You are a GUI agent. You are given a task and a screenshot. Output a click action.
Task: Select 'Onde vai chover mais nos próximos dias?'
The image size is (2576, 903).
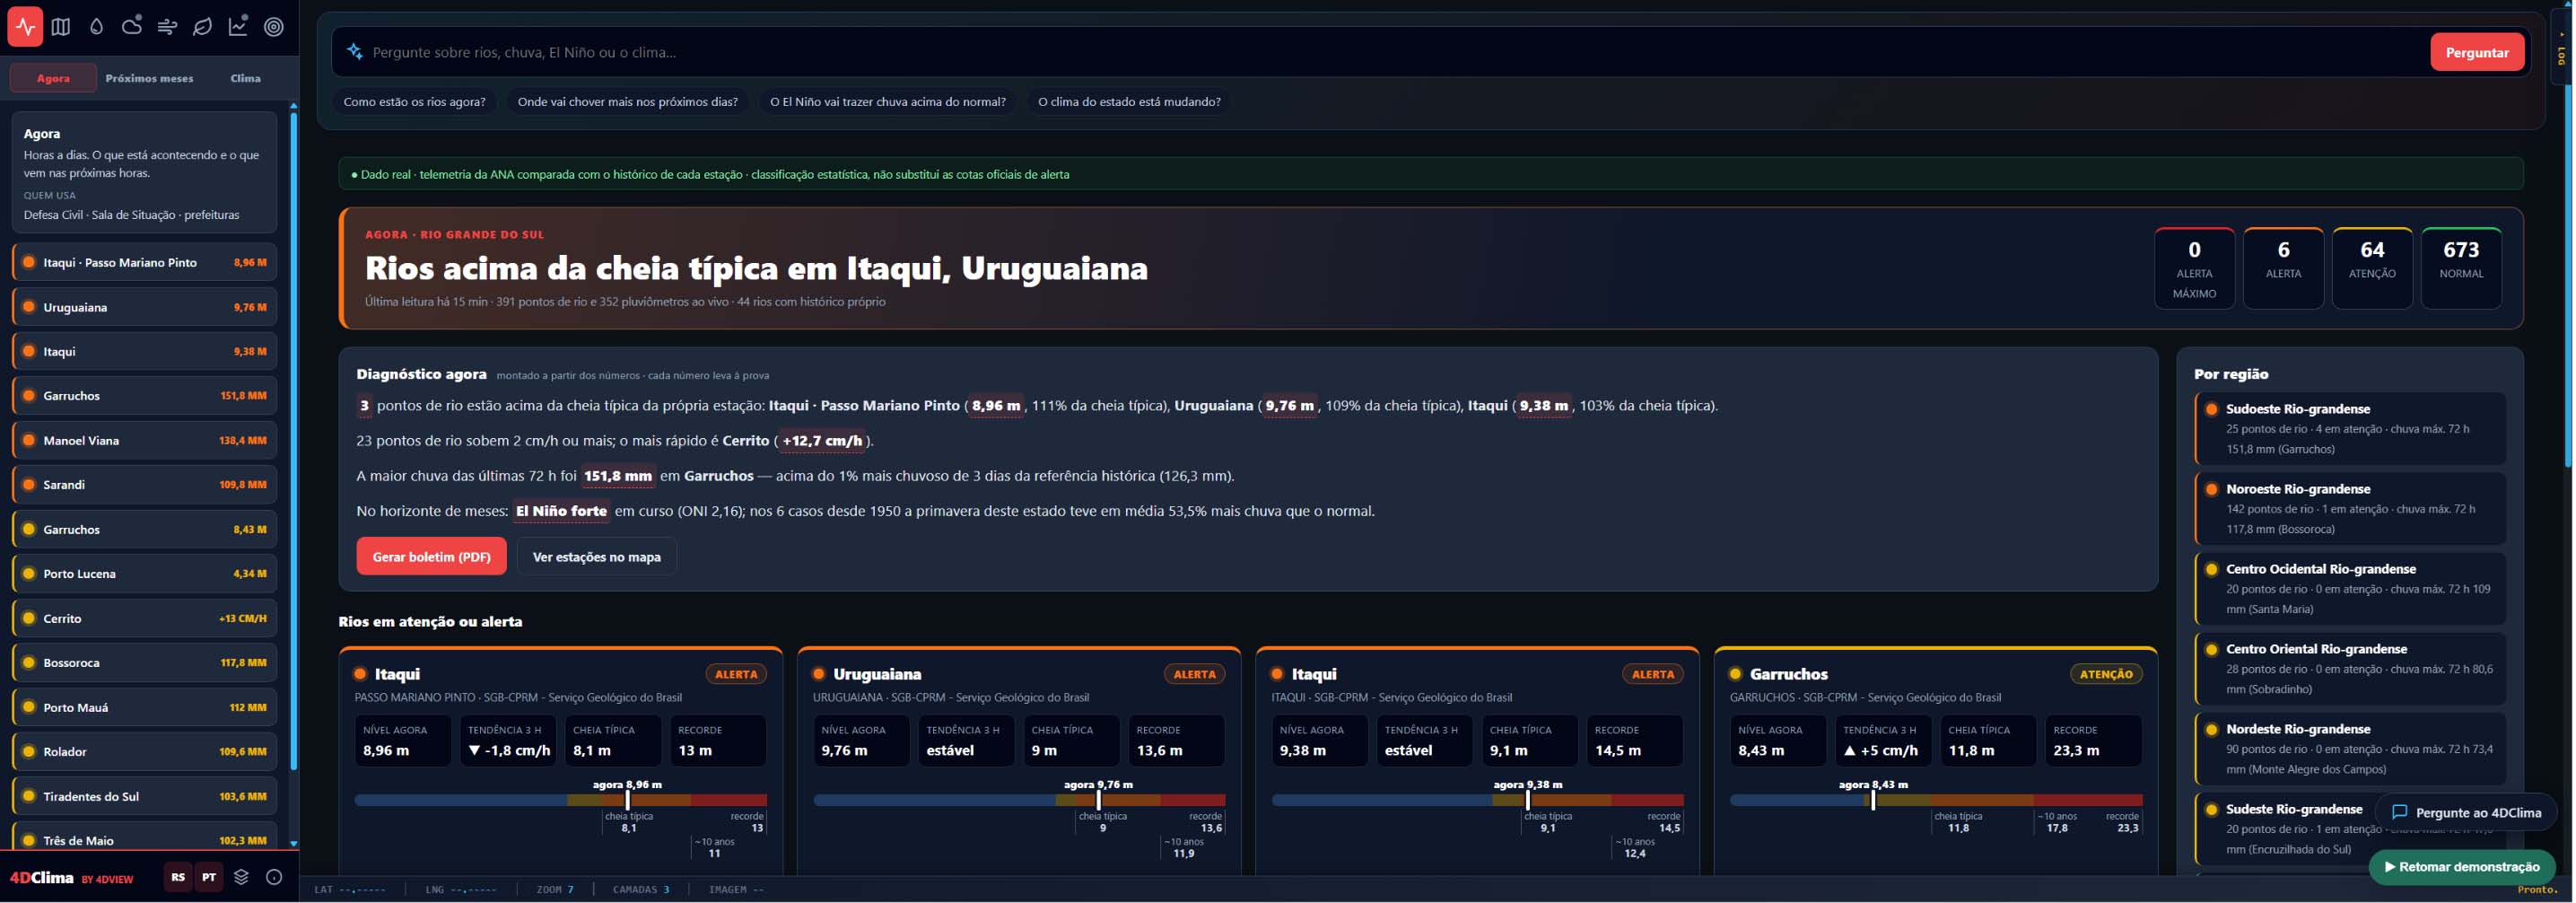click(627, 102)
